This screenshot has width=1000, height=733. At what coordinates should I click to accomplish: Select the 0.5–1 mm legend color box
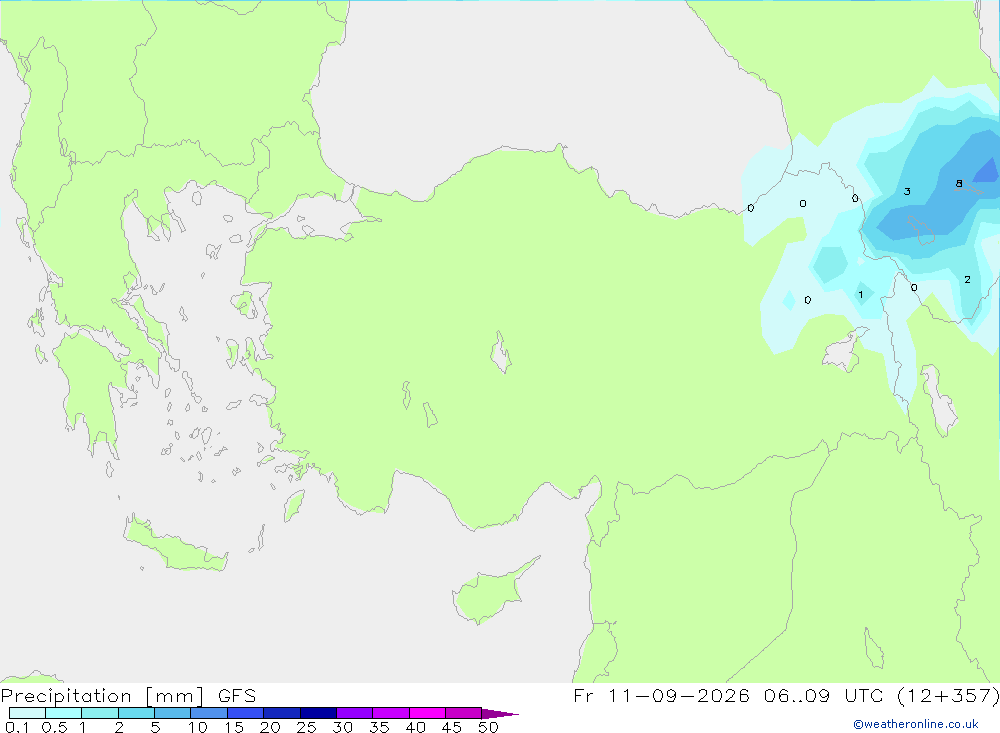coord(64,713)
